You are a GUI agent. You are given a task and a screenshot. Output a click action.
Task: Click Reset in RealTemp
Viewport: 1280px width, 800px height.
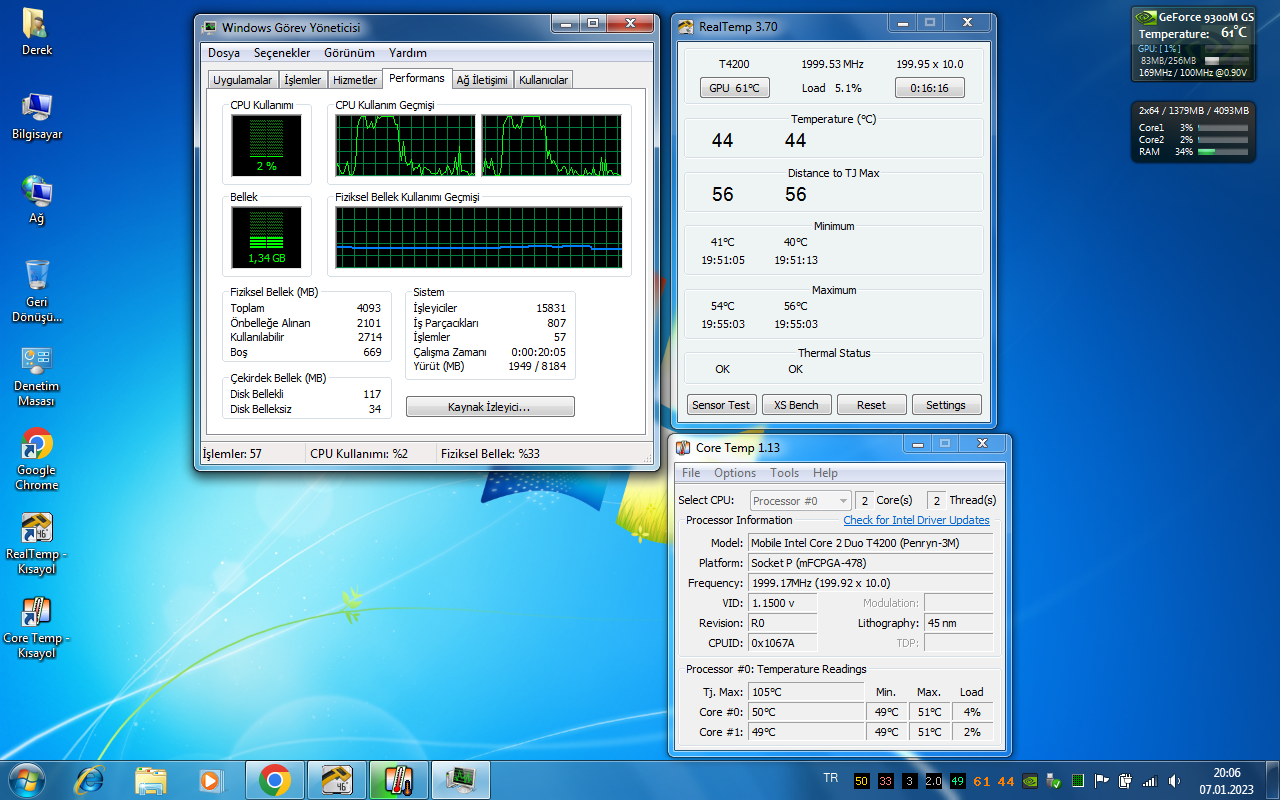pos(871,405)
